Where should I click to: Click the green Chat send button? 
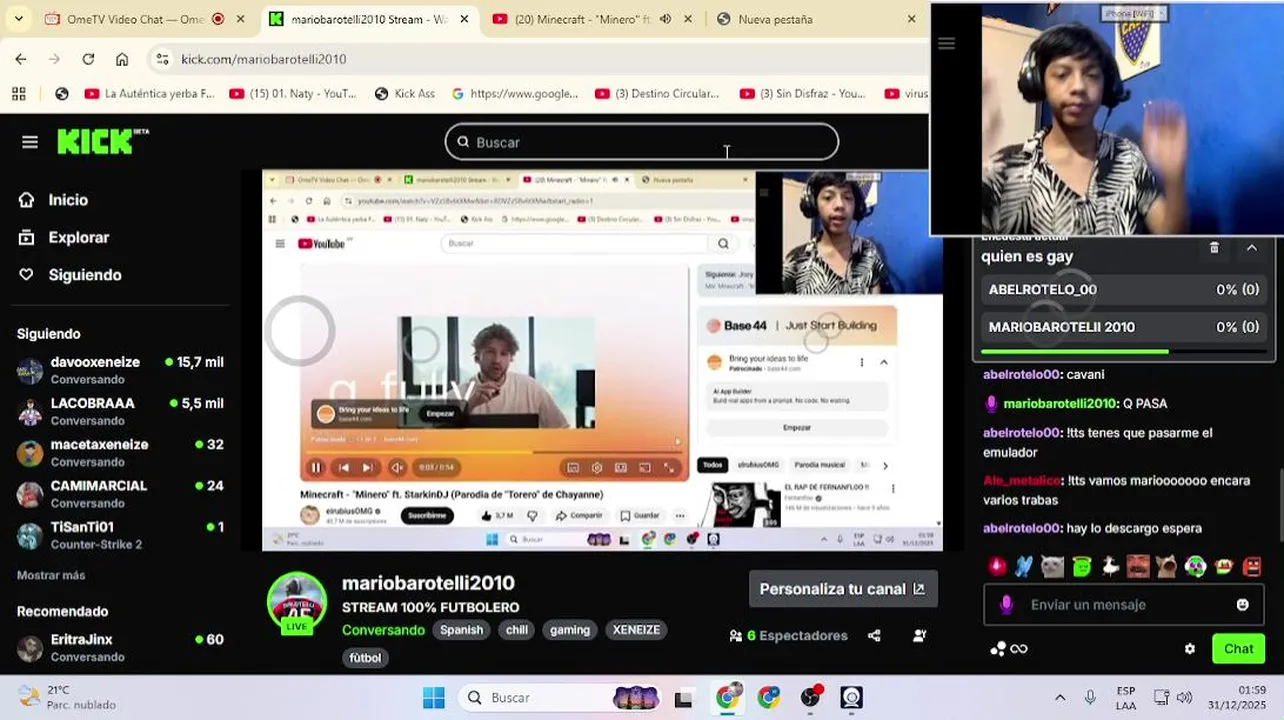(1238, 649)
